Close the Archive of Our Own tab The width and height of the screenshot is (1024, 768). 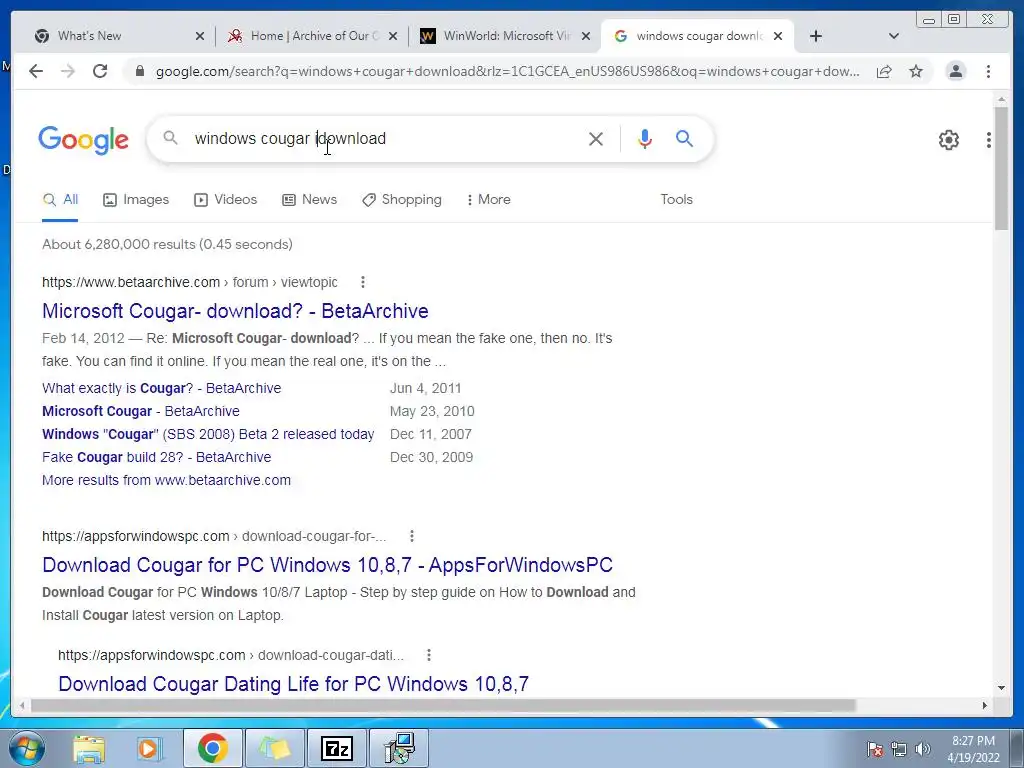point(393,37)
